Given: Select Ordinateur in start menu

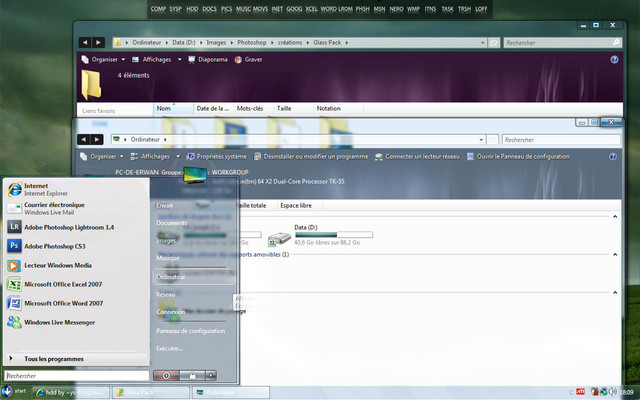Looking at the screenshot, I should coord(194,277).
